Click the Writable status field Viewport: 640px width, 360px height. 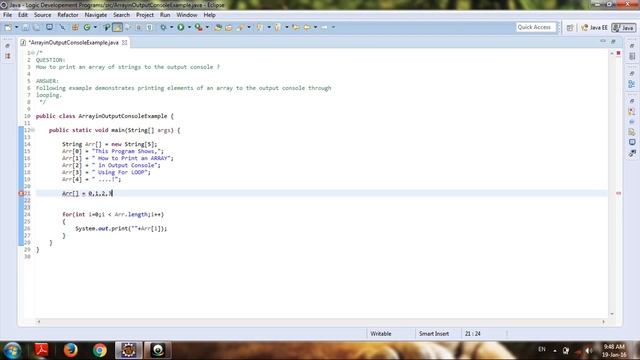coord(381,333)
